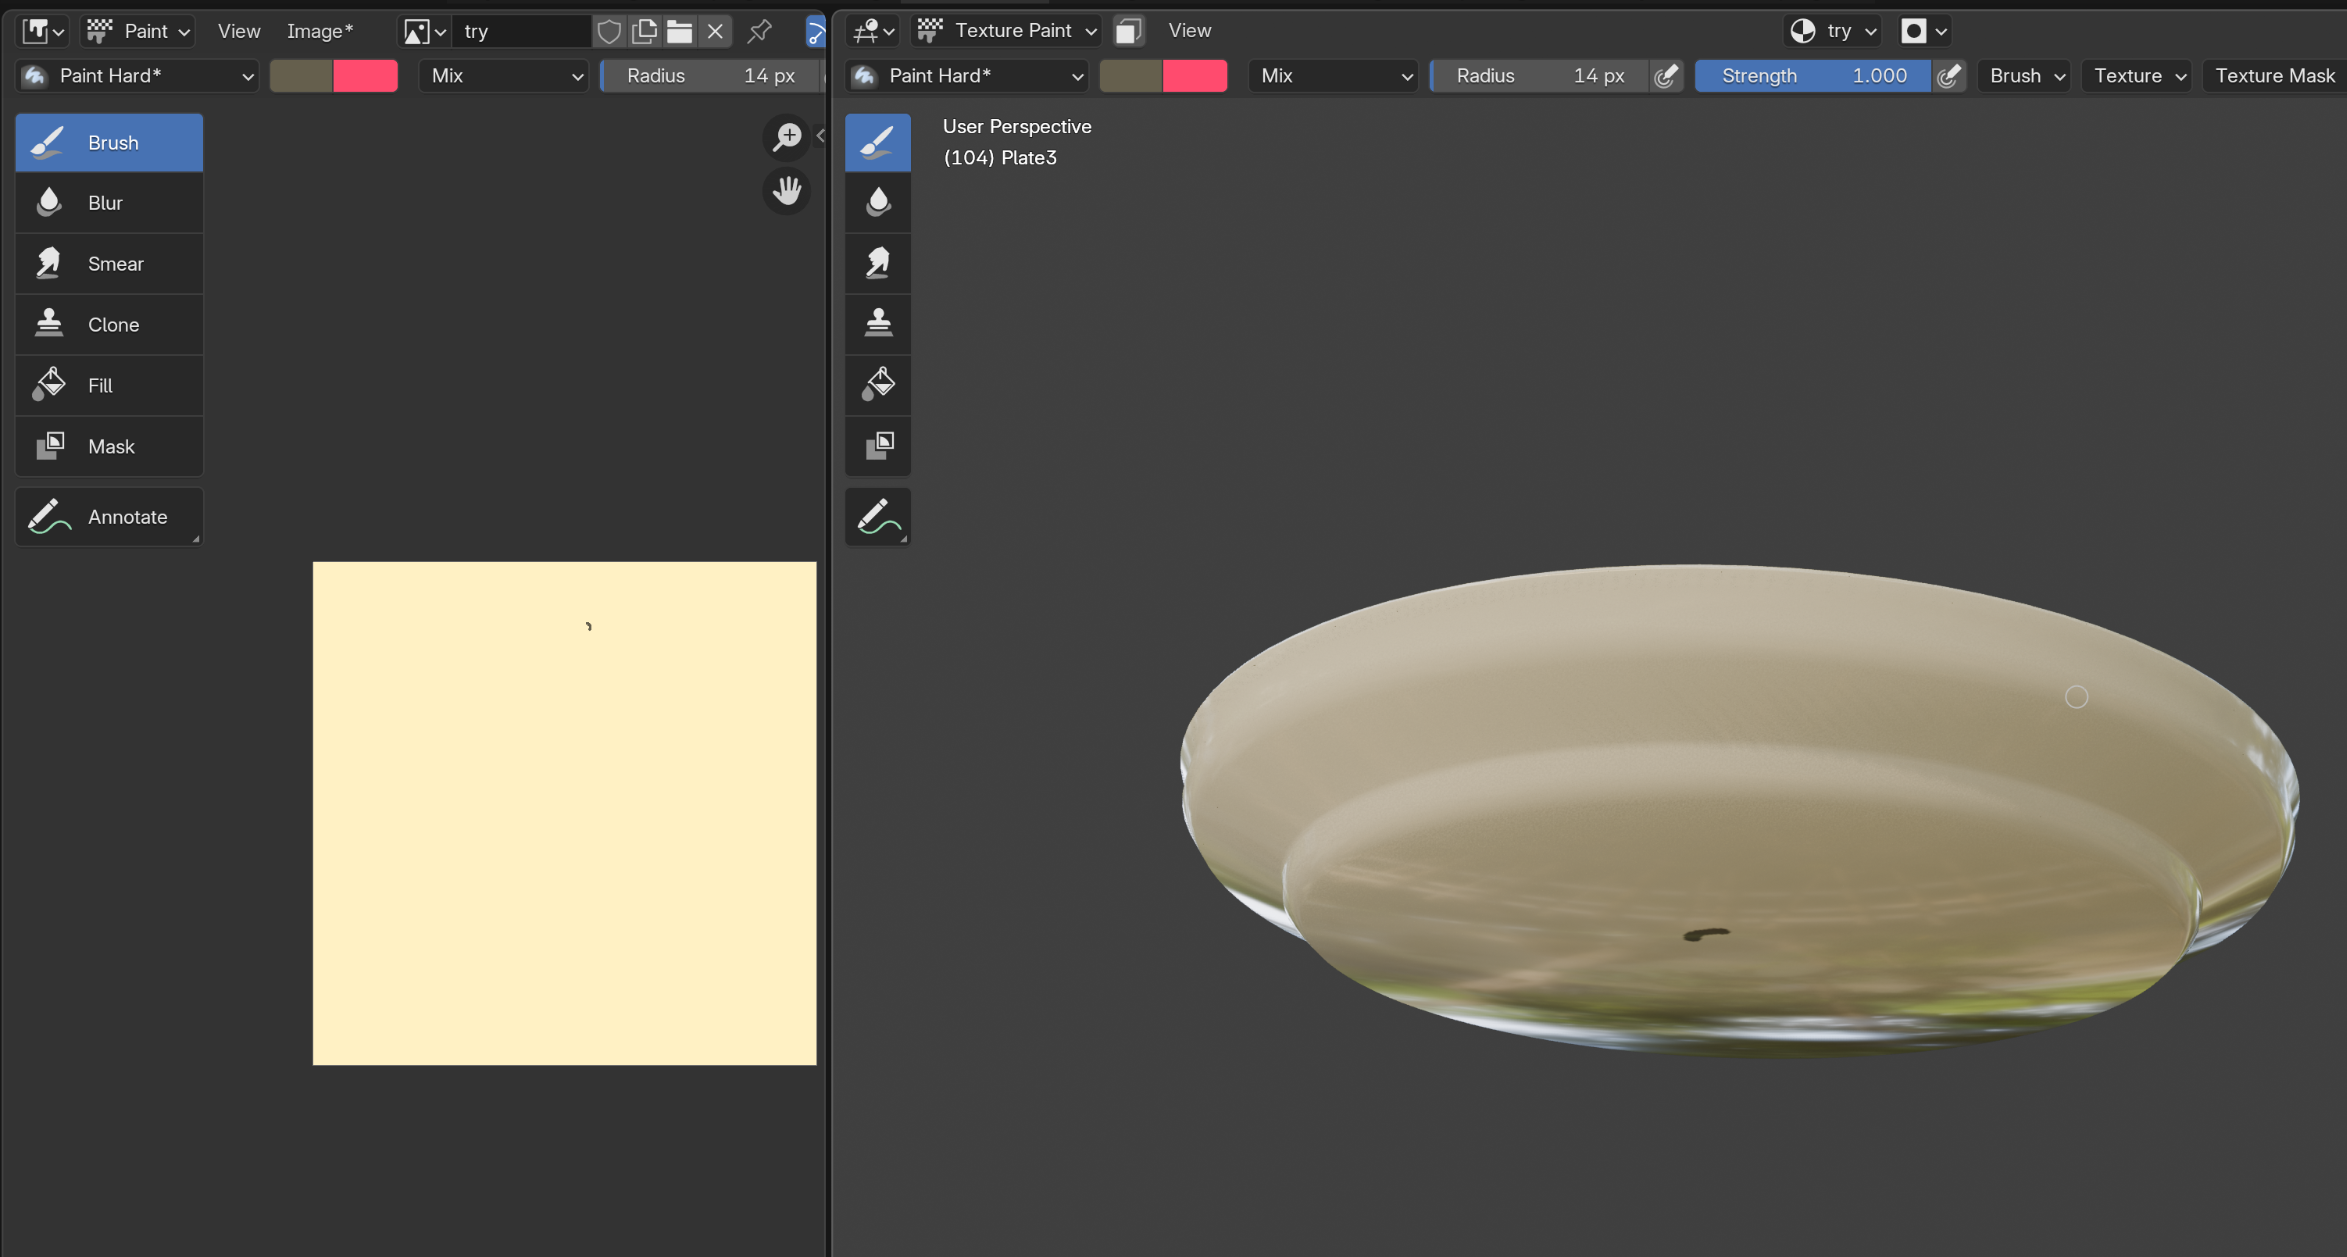2347x1257 pixels.
Task: Toggle the pin image button
Action: pyautogui.click(x=759, y=31)
